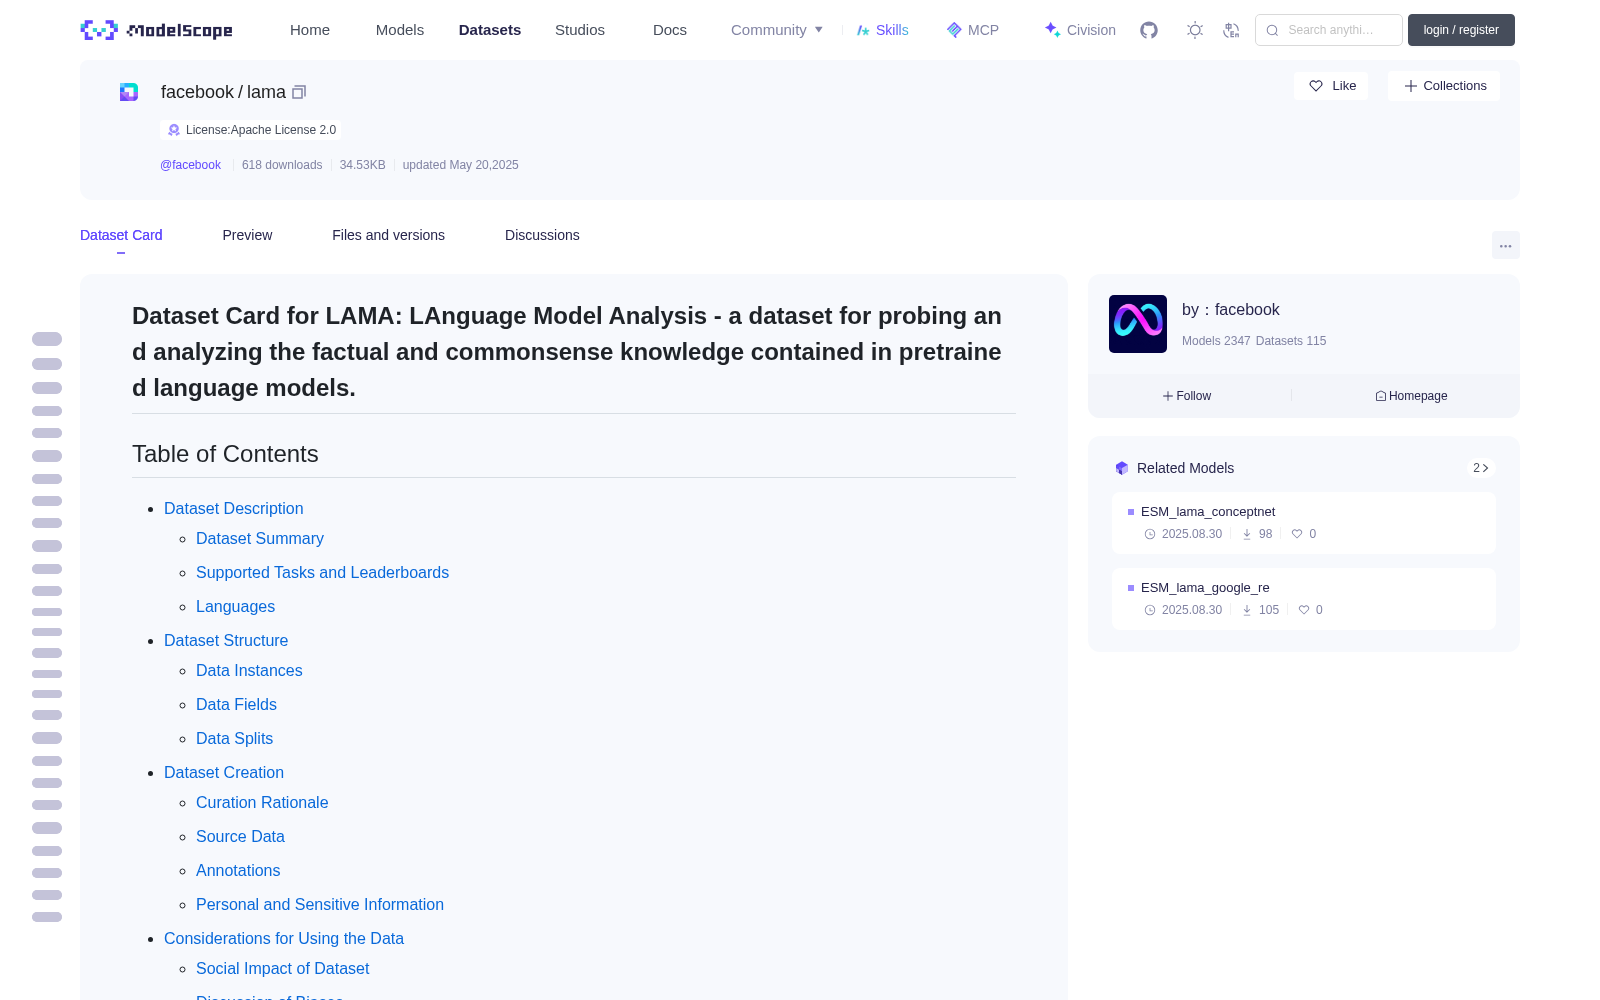Click first outline marker in left sidebar

pyautogui.click(x=47, y=339)
